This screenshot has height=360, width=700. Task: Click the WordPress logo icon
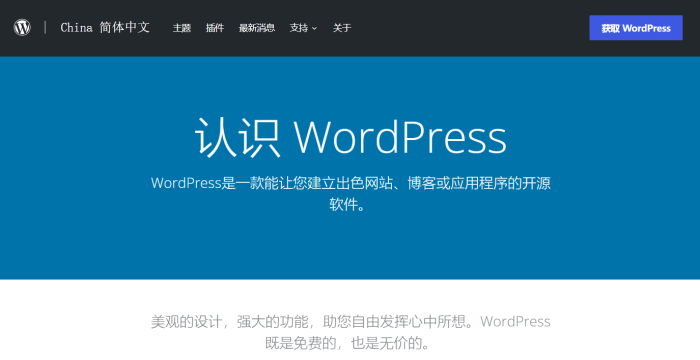coord(22,28)
